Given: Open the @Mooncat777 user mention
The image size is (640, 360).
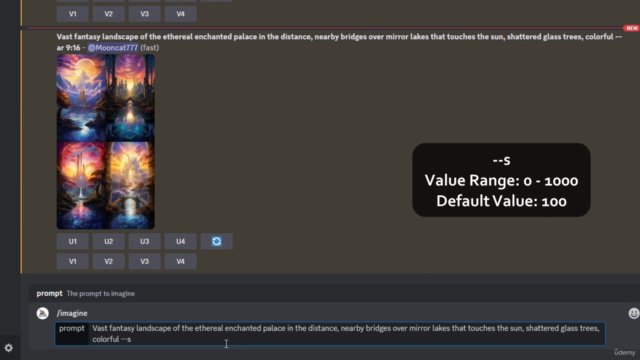Looking at the screenshot, I should click(113, 47).
